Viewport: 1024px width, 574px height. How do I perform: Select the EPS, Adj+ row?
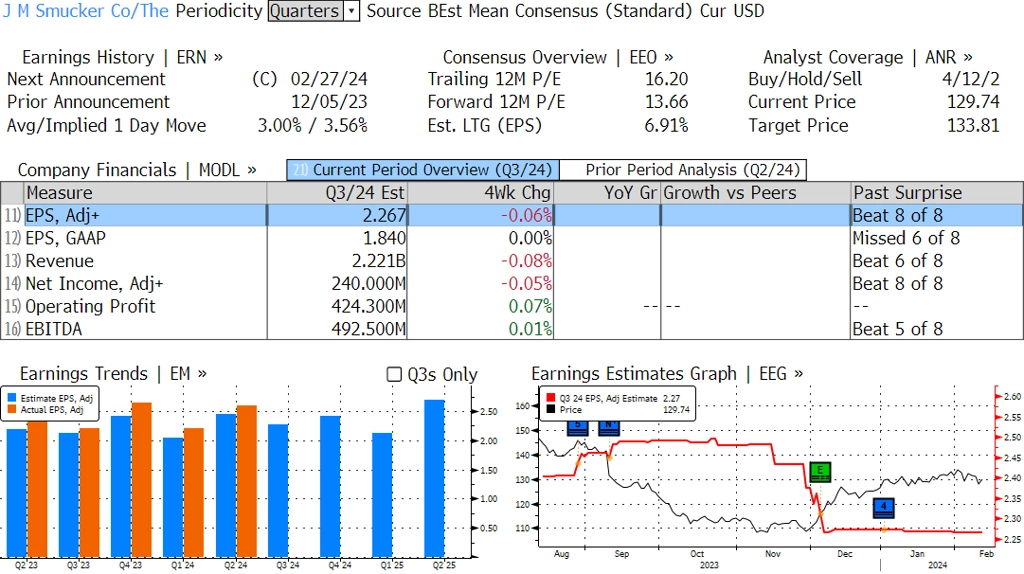[x=512, y=215]
